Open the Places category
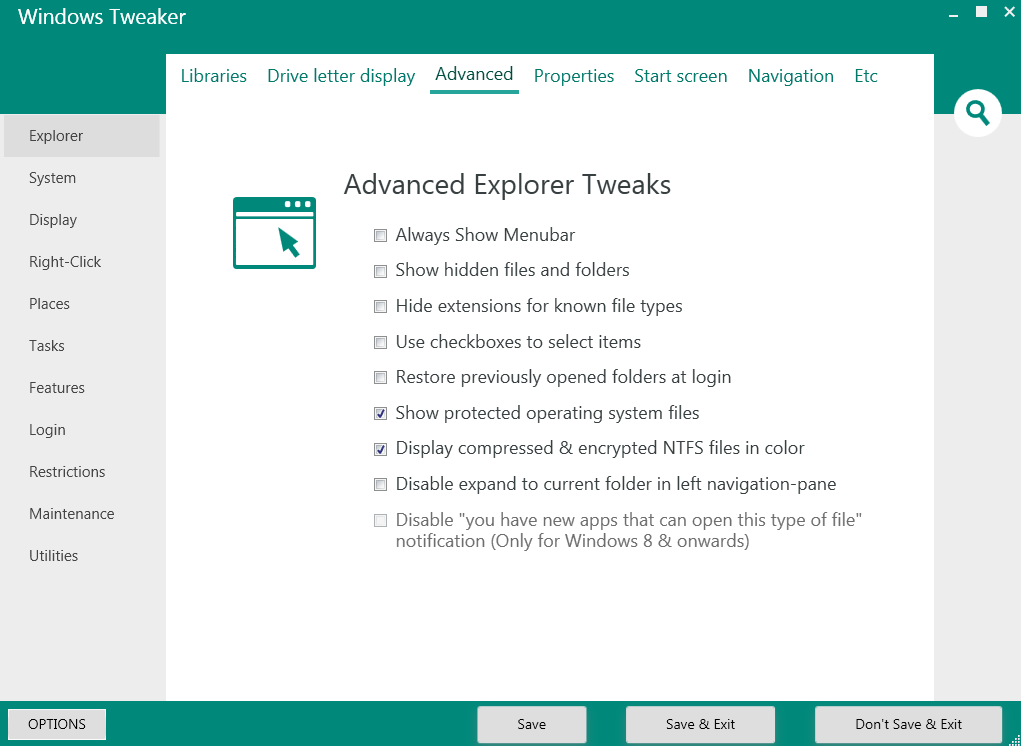1021x746 pixels. tap(81, 303)
